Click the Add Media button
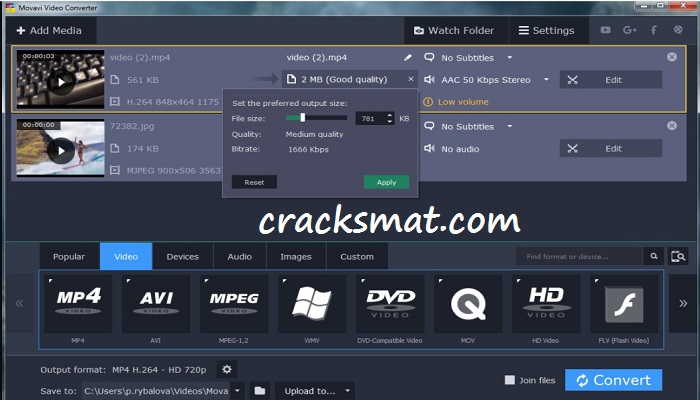This screenshot has width=700, height=400. (x=49, y=30)
